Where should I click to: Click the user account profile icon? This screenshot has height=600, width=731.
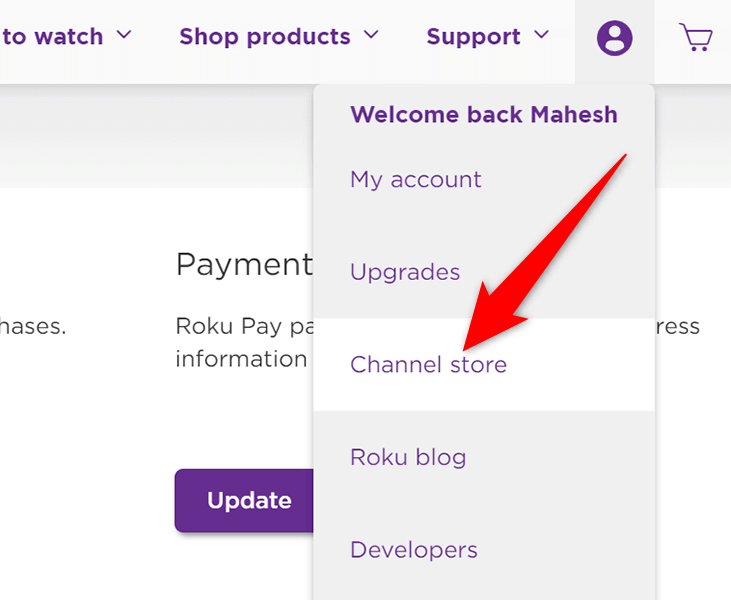[614, 38]
